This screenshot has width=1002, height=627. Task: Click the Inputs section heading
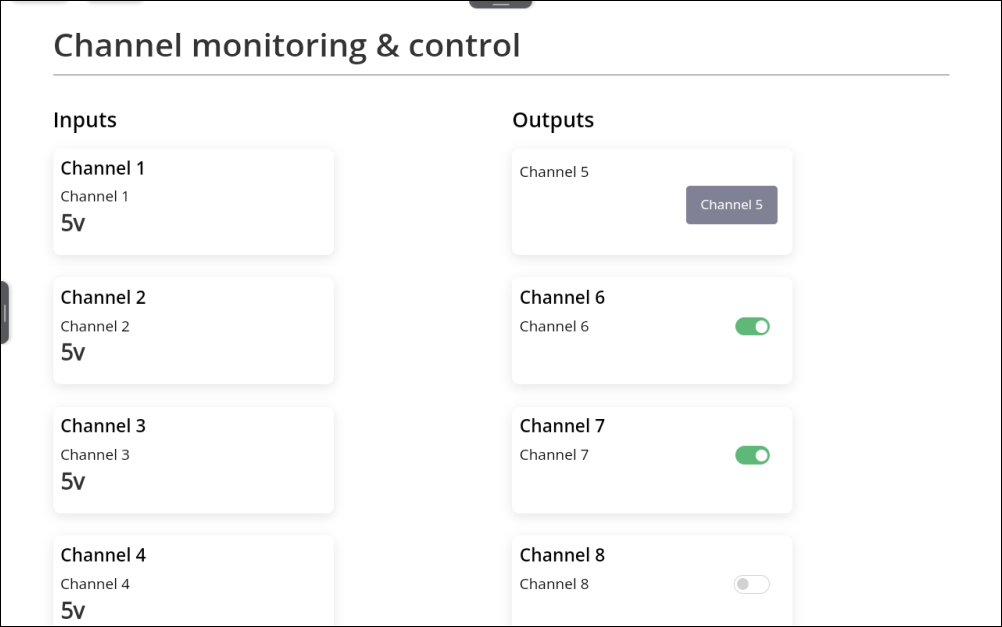[85, 120]
